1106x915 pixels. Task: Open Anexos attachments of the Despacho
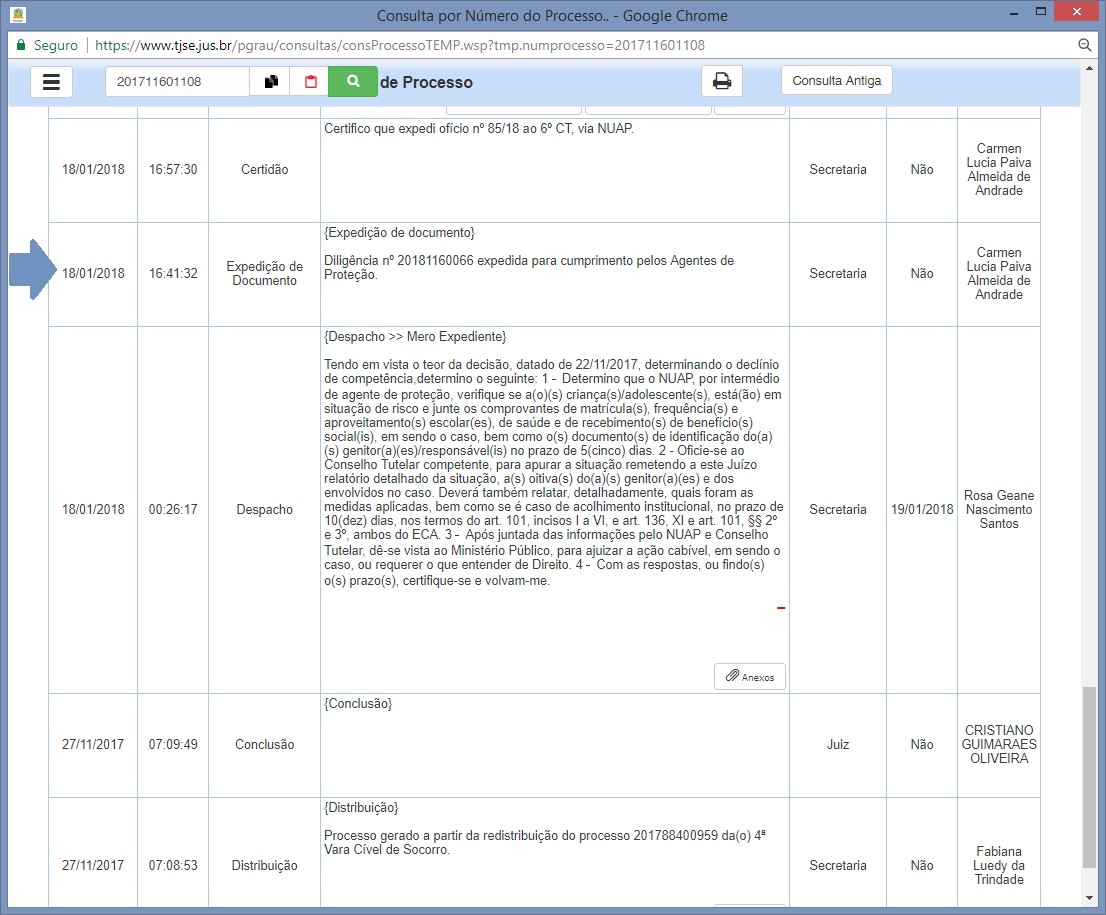(x=750, y=677)
